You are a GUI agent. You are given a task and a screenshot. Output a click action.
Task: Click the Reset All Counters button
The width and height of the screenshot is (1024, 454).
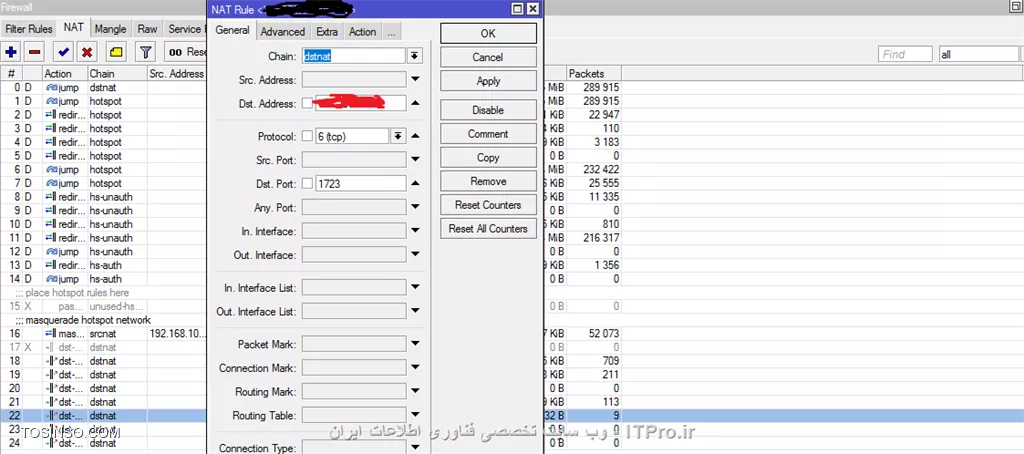488,229
